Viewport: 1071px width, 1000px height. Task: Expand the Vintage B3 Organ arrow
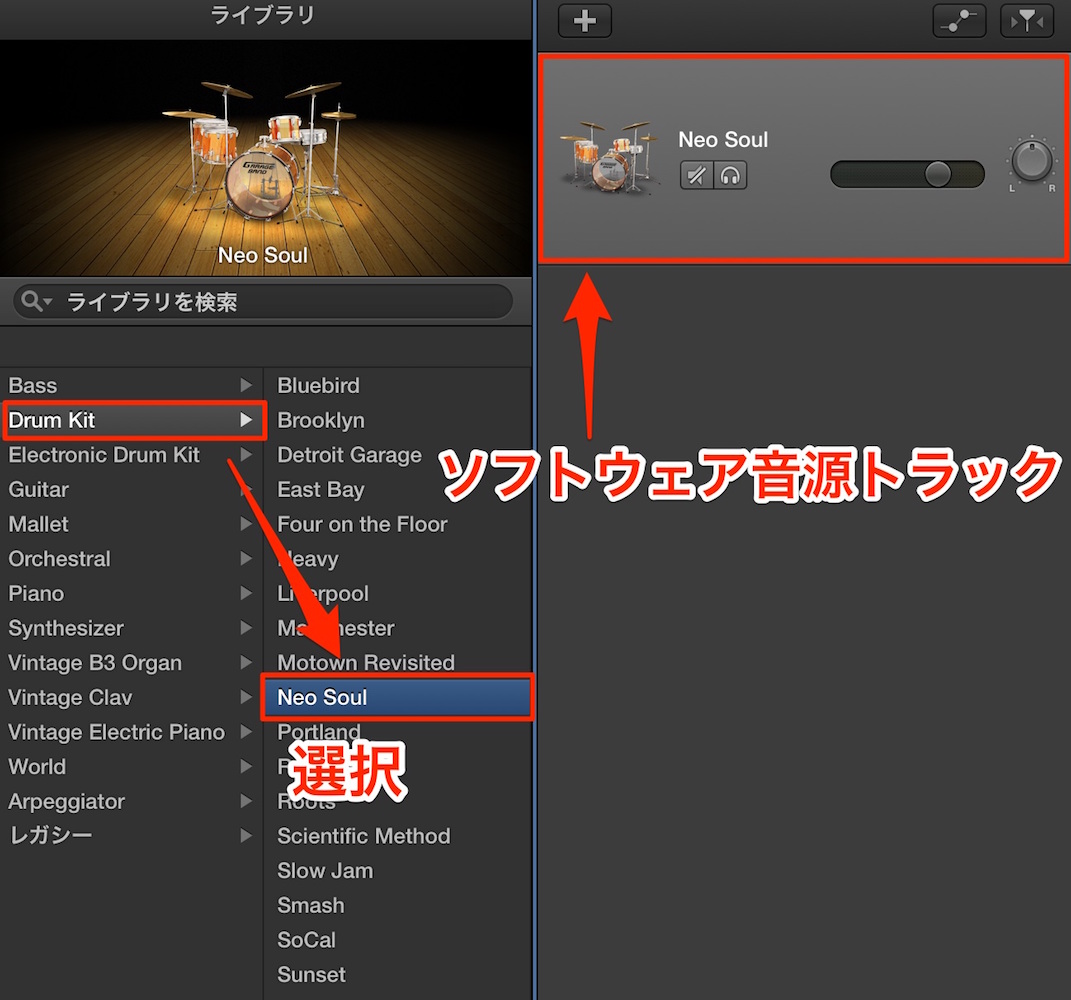coord(246,663)
